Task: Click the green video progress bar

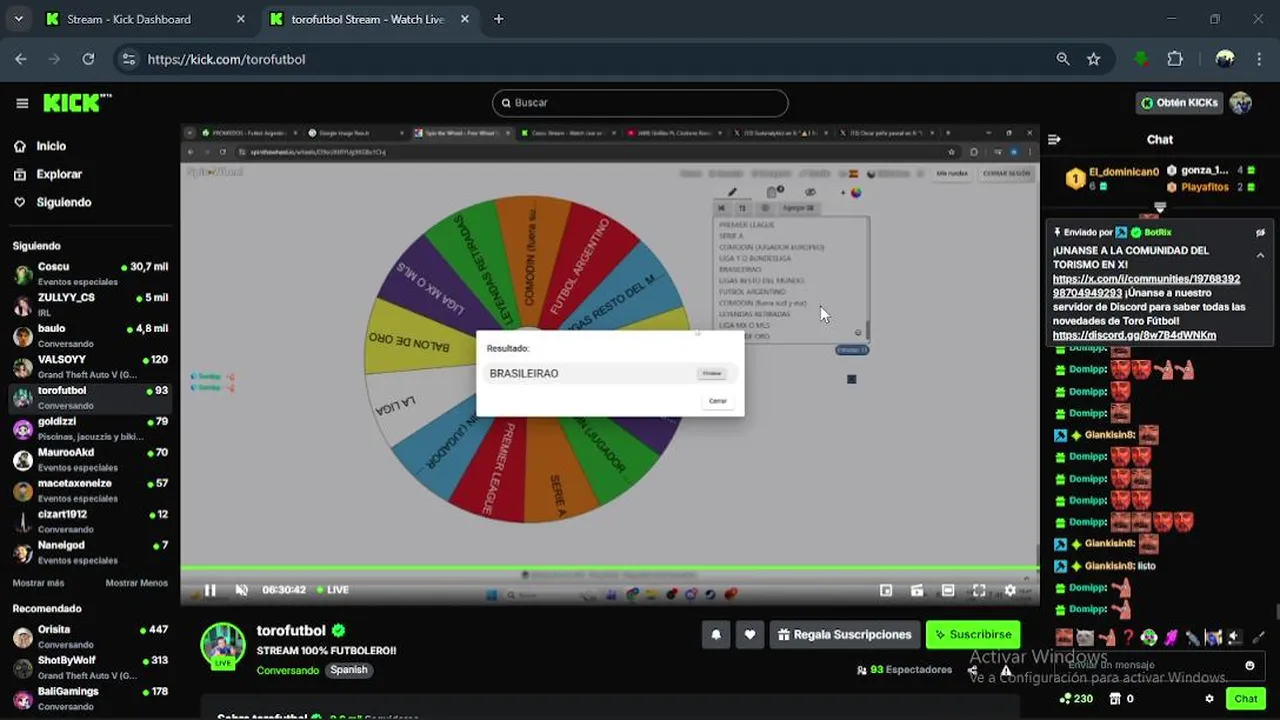Action: pyautogui.click(x=609, y=569)
